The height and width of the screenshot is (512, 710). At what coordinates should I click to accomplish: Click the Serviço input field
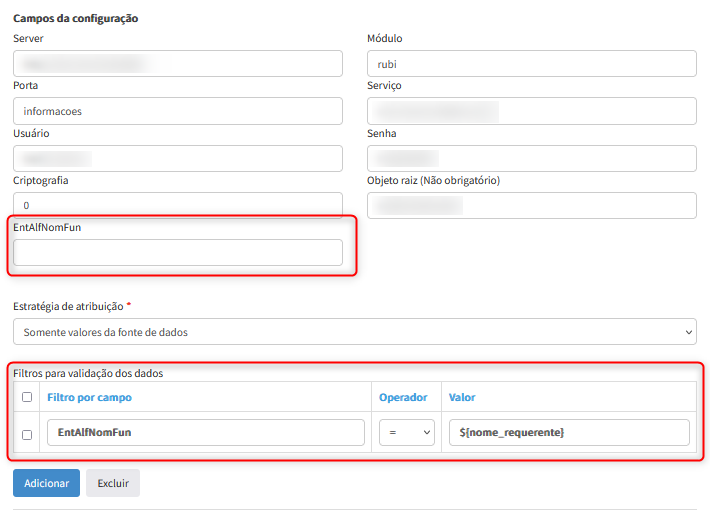point(531,111)
